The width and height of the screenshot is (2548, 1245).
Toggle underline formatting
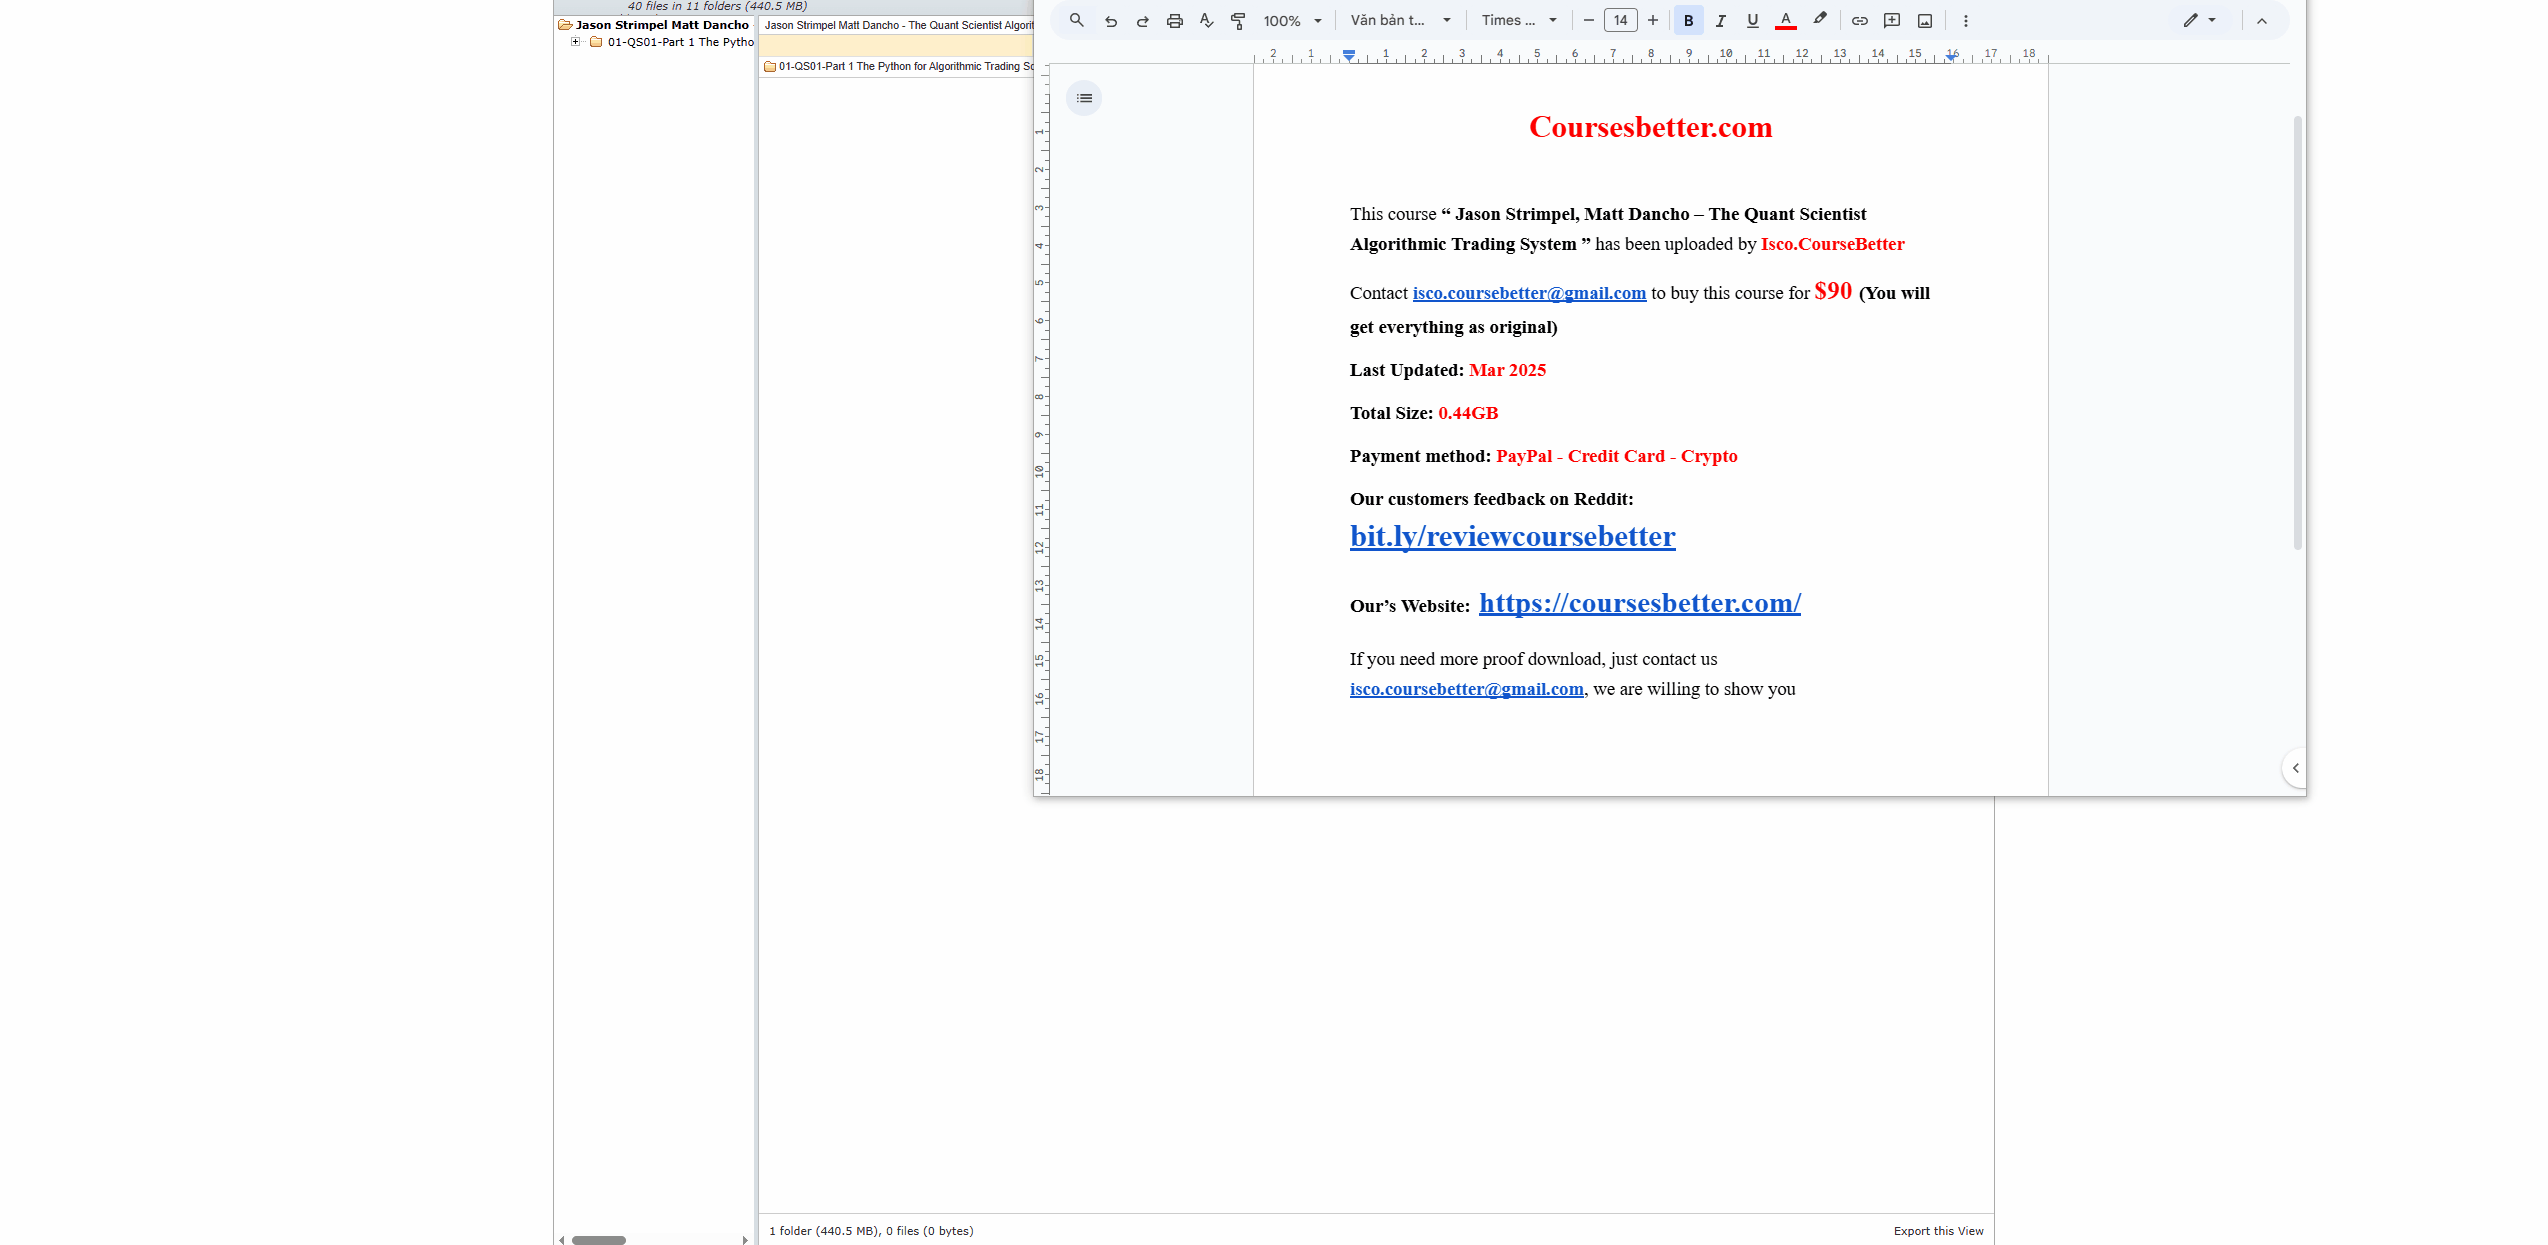tap(1752, 20)
